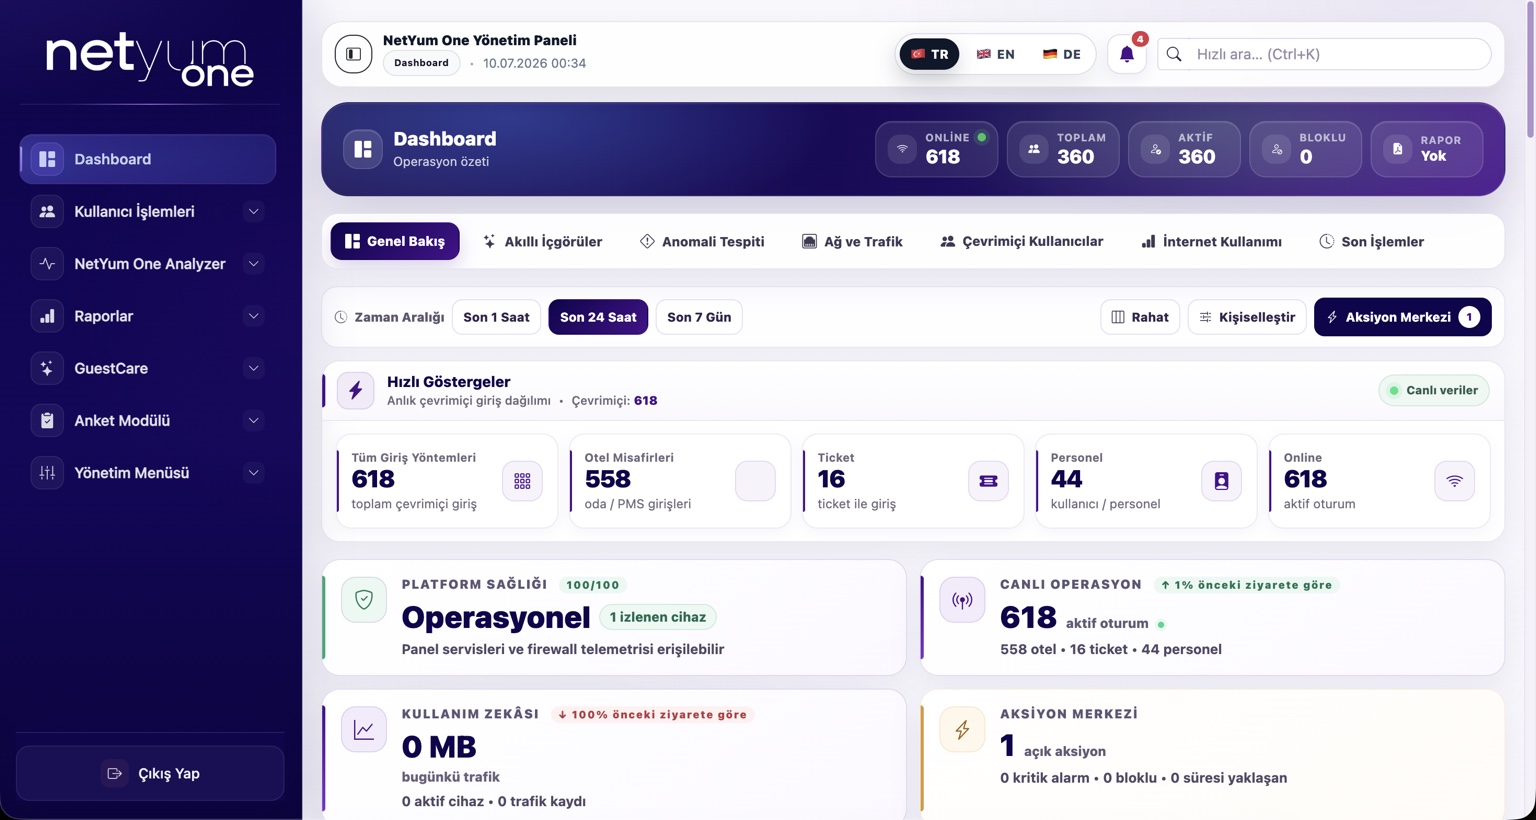
Task: Click the Canlı Operasyon broadcast icon
Action: click(962, 600)
